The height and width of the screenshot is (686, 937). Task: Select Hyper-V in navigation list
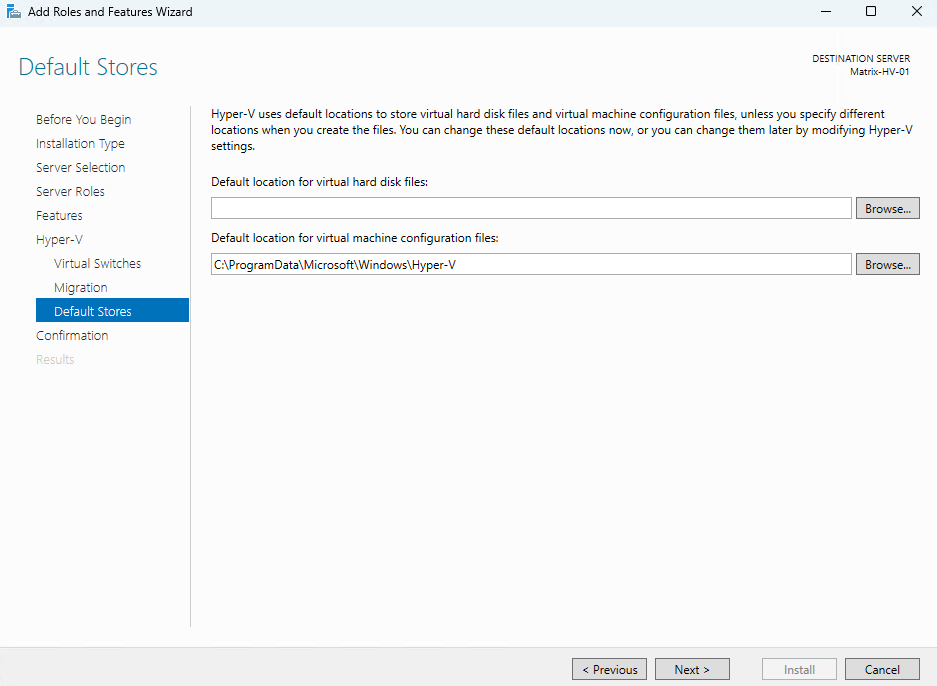(59, 240)
